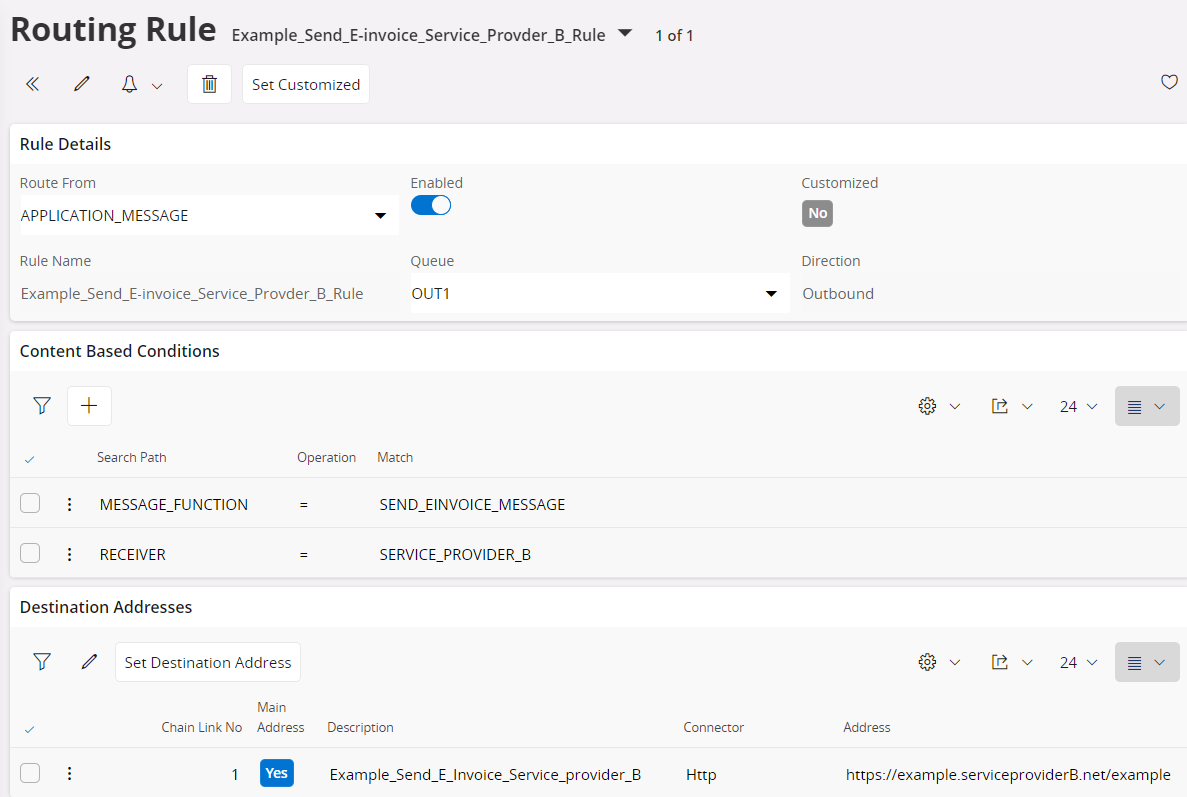Collapse the page using the double-chevron icon

[32, 83]
